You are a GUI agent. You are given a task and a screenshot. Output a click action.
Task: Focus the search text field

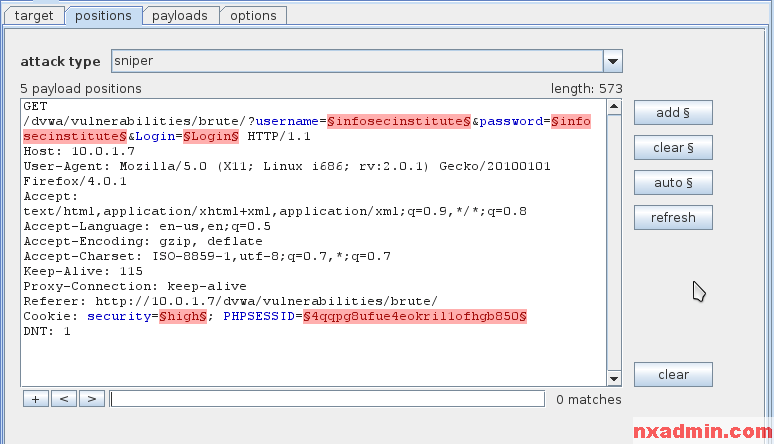point(327,399)
